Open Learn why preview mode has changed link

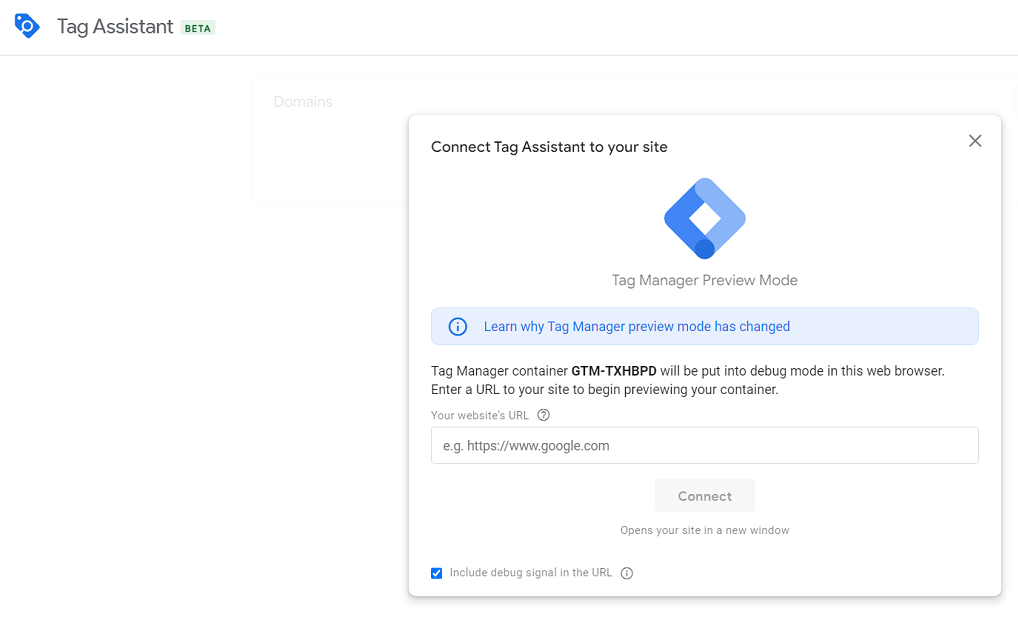tap(637, 327)
